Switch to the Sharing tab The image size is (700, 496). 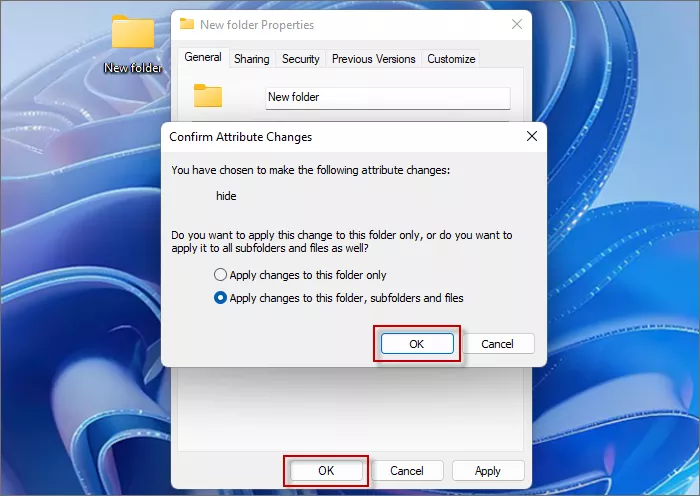click(x=252, y=59)
